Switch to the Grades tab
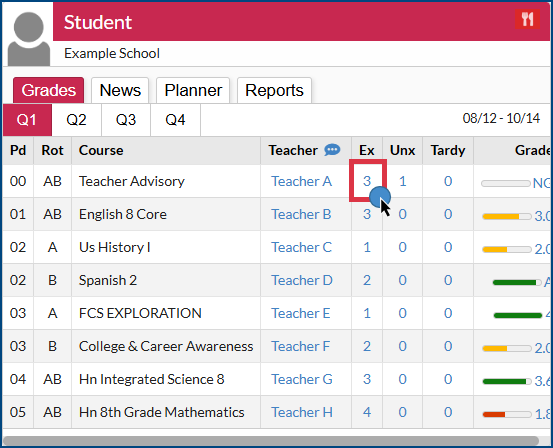This screenshot has width=553, height=448. (x=49, y=90)
